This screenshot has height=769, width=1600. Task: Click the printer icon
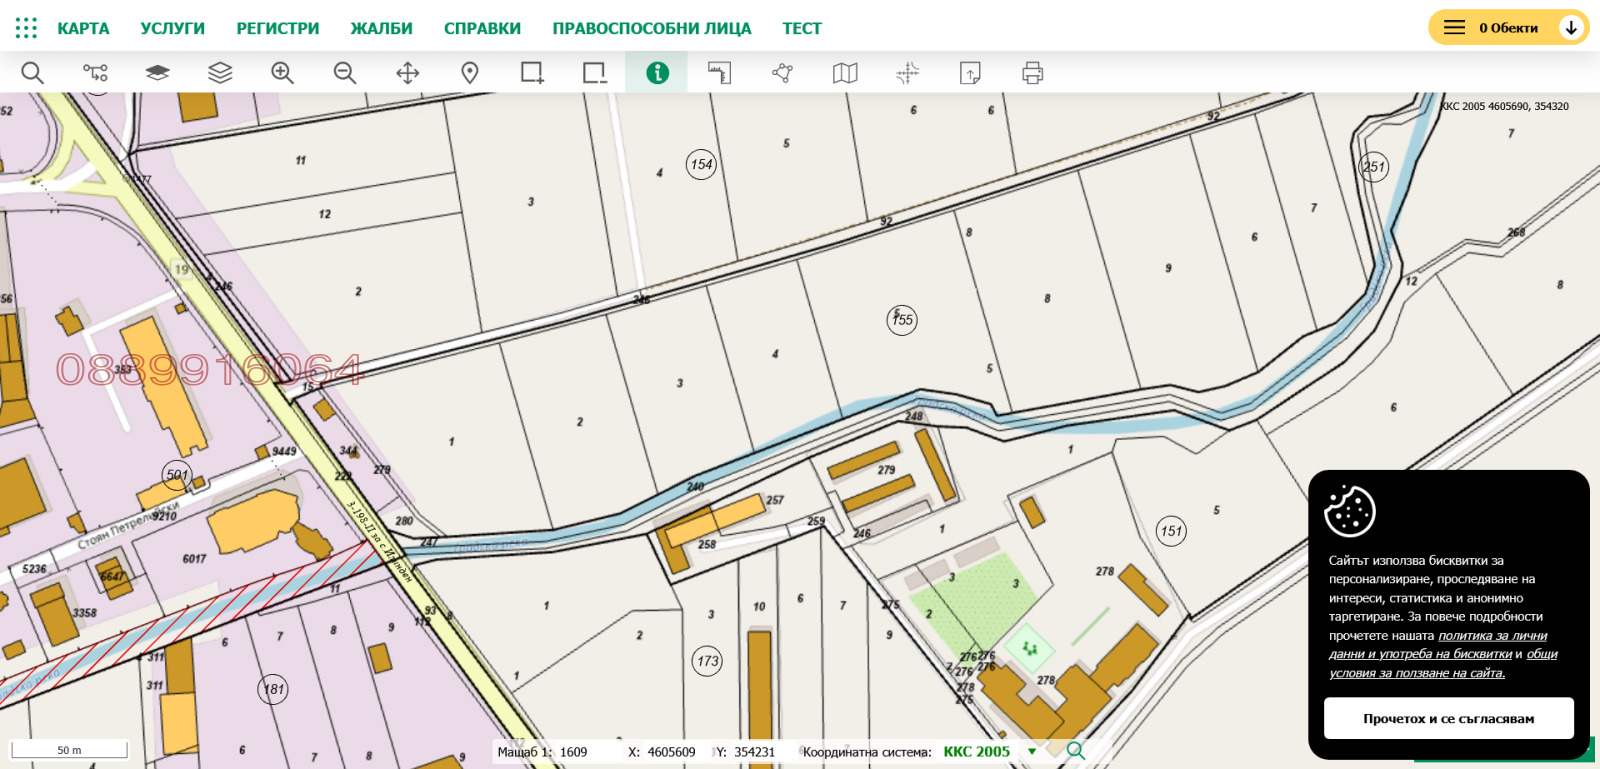tap(1033, 73)
